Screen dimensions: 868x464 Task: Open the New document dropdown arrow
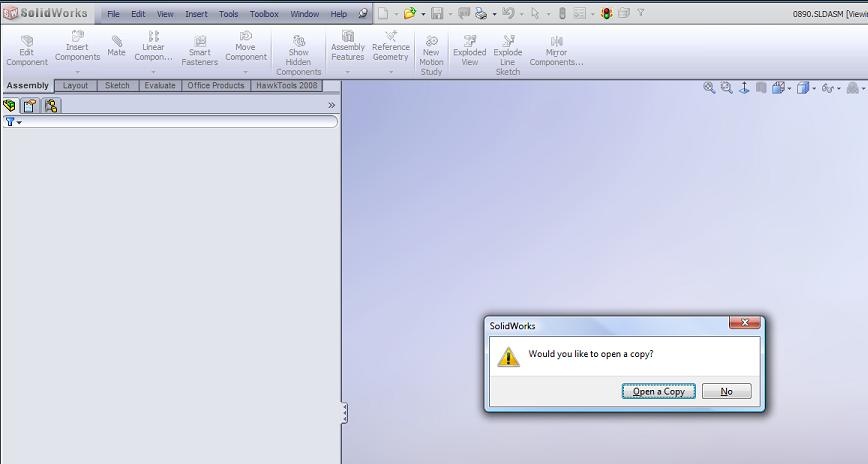click(x=396, y=14)
